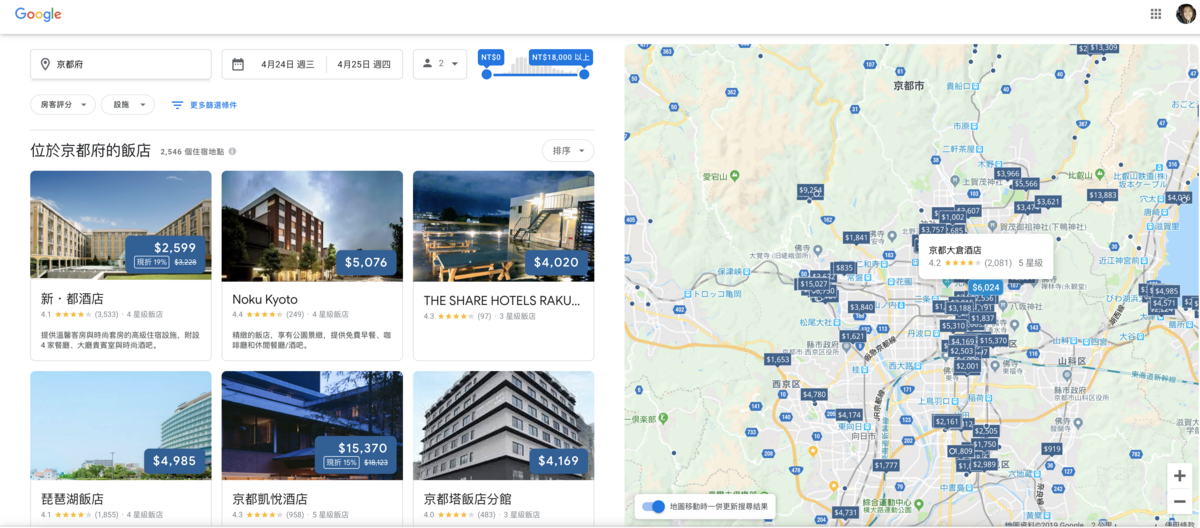
Task: Open the account profile avatar
Action: 1185,14
